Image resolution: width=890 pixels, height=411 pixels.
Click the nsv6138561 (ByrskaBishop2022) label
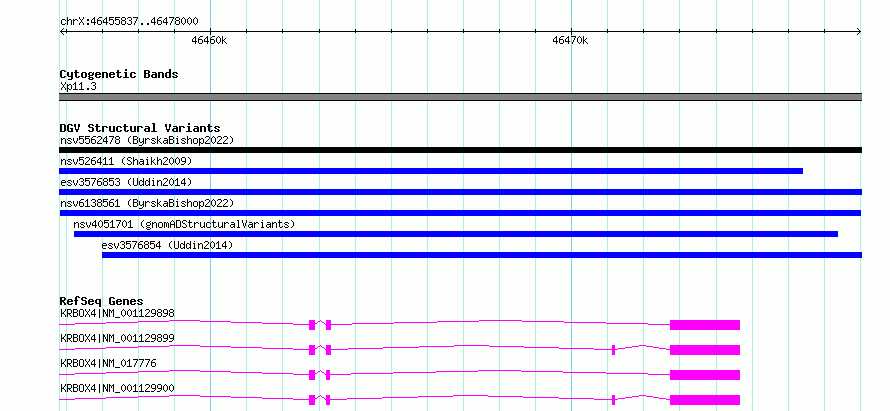pyautogui.click(x=147, y=203)
